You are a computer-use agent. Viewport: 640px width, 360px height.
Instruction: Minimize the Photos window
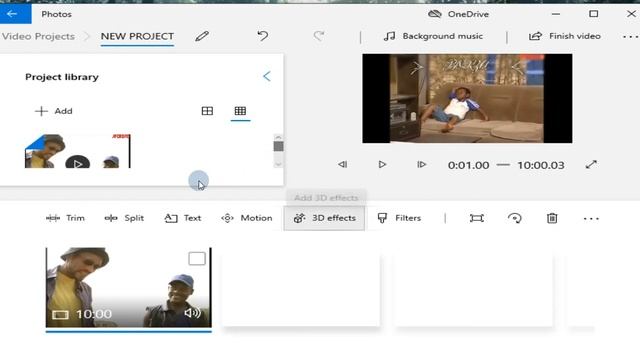point(556,14)
